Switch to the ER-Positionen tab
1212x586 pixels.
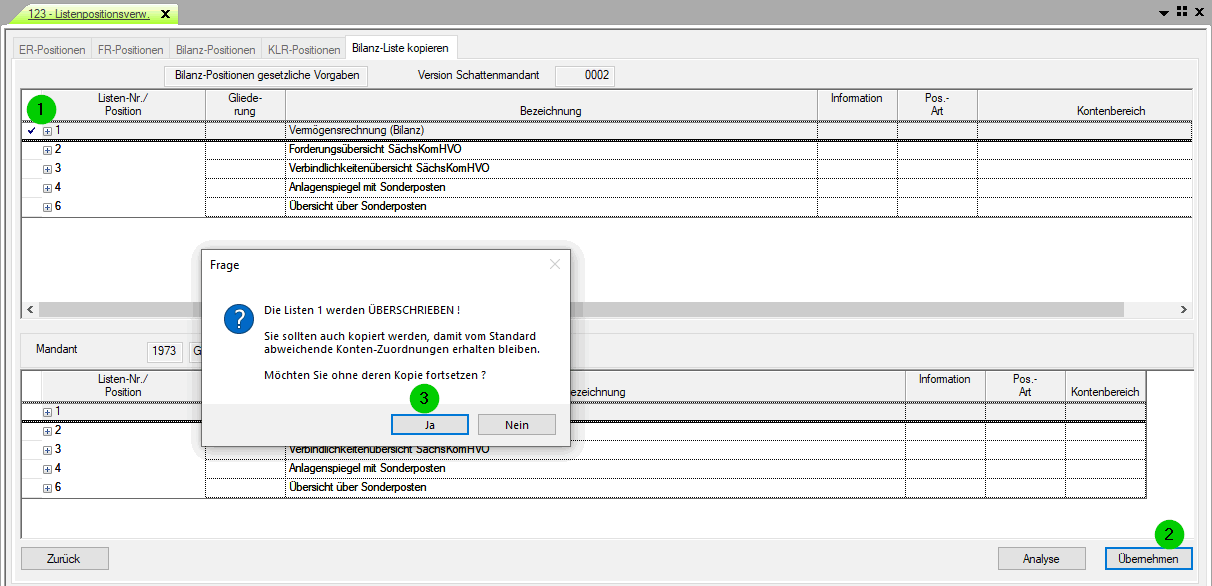pos(52,49)
